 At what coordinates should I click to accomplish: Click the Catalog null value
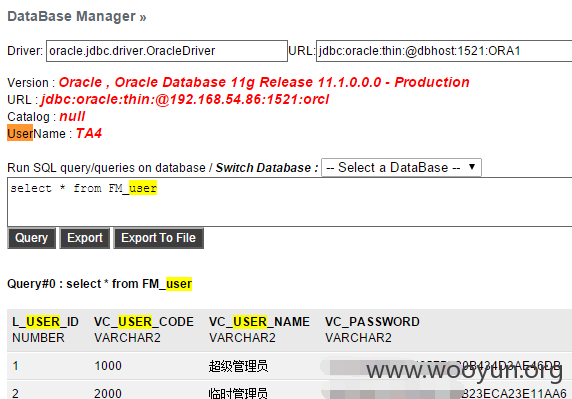coord(72,116)
